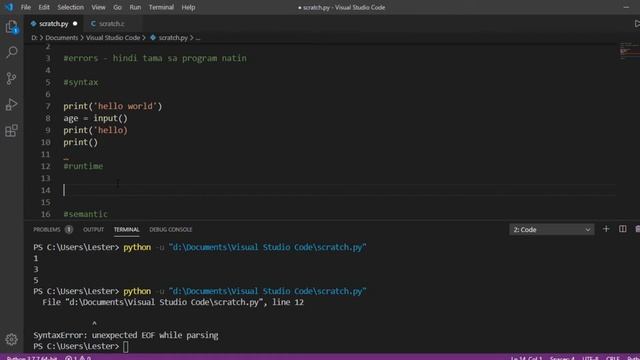The height and width of the screenshot is (360, 640).
Task: Open the Go menu
Action: click(x=117, y=7)
